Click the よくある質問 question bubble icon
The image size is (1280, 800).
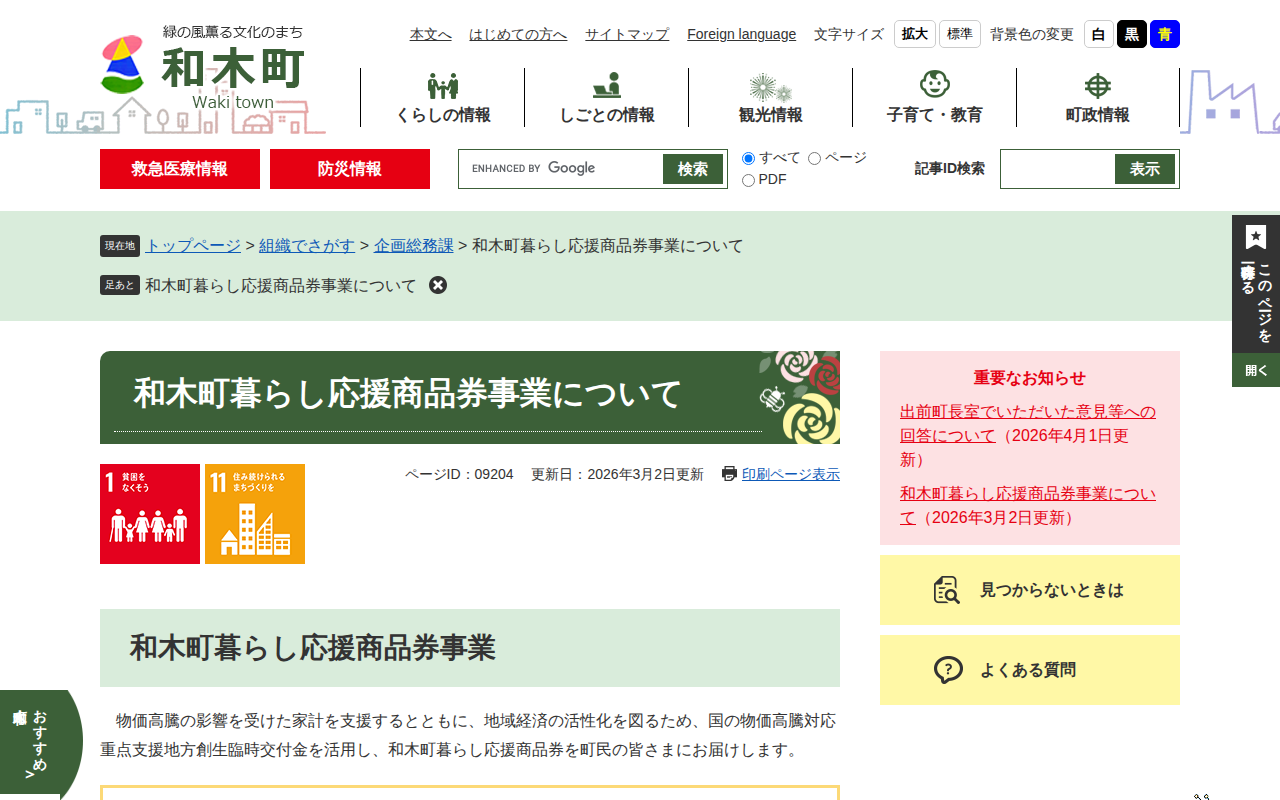[948, 670]
